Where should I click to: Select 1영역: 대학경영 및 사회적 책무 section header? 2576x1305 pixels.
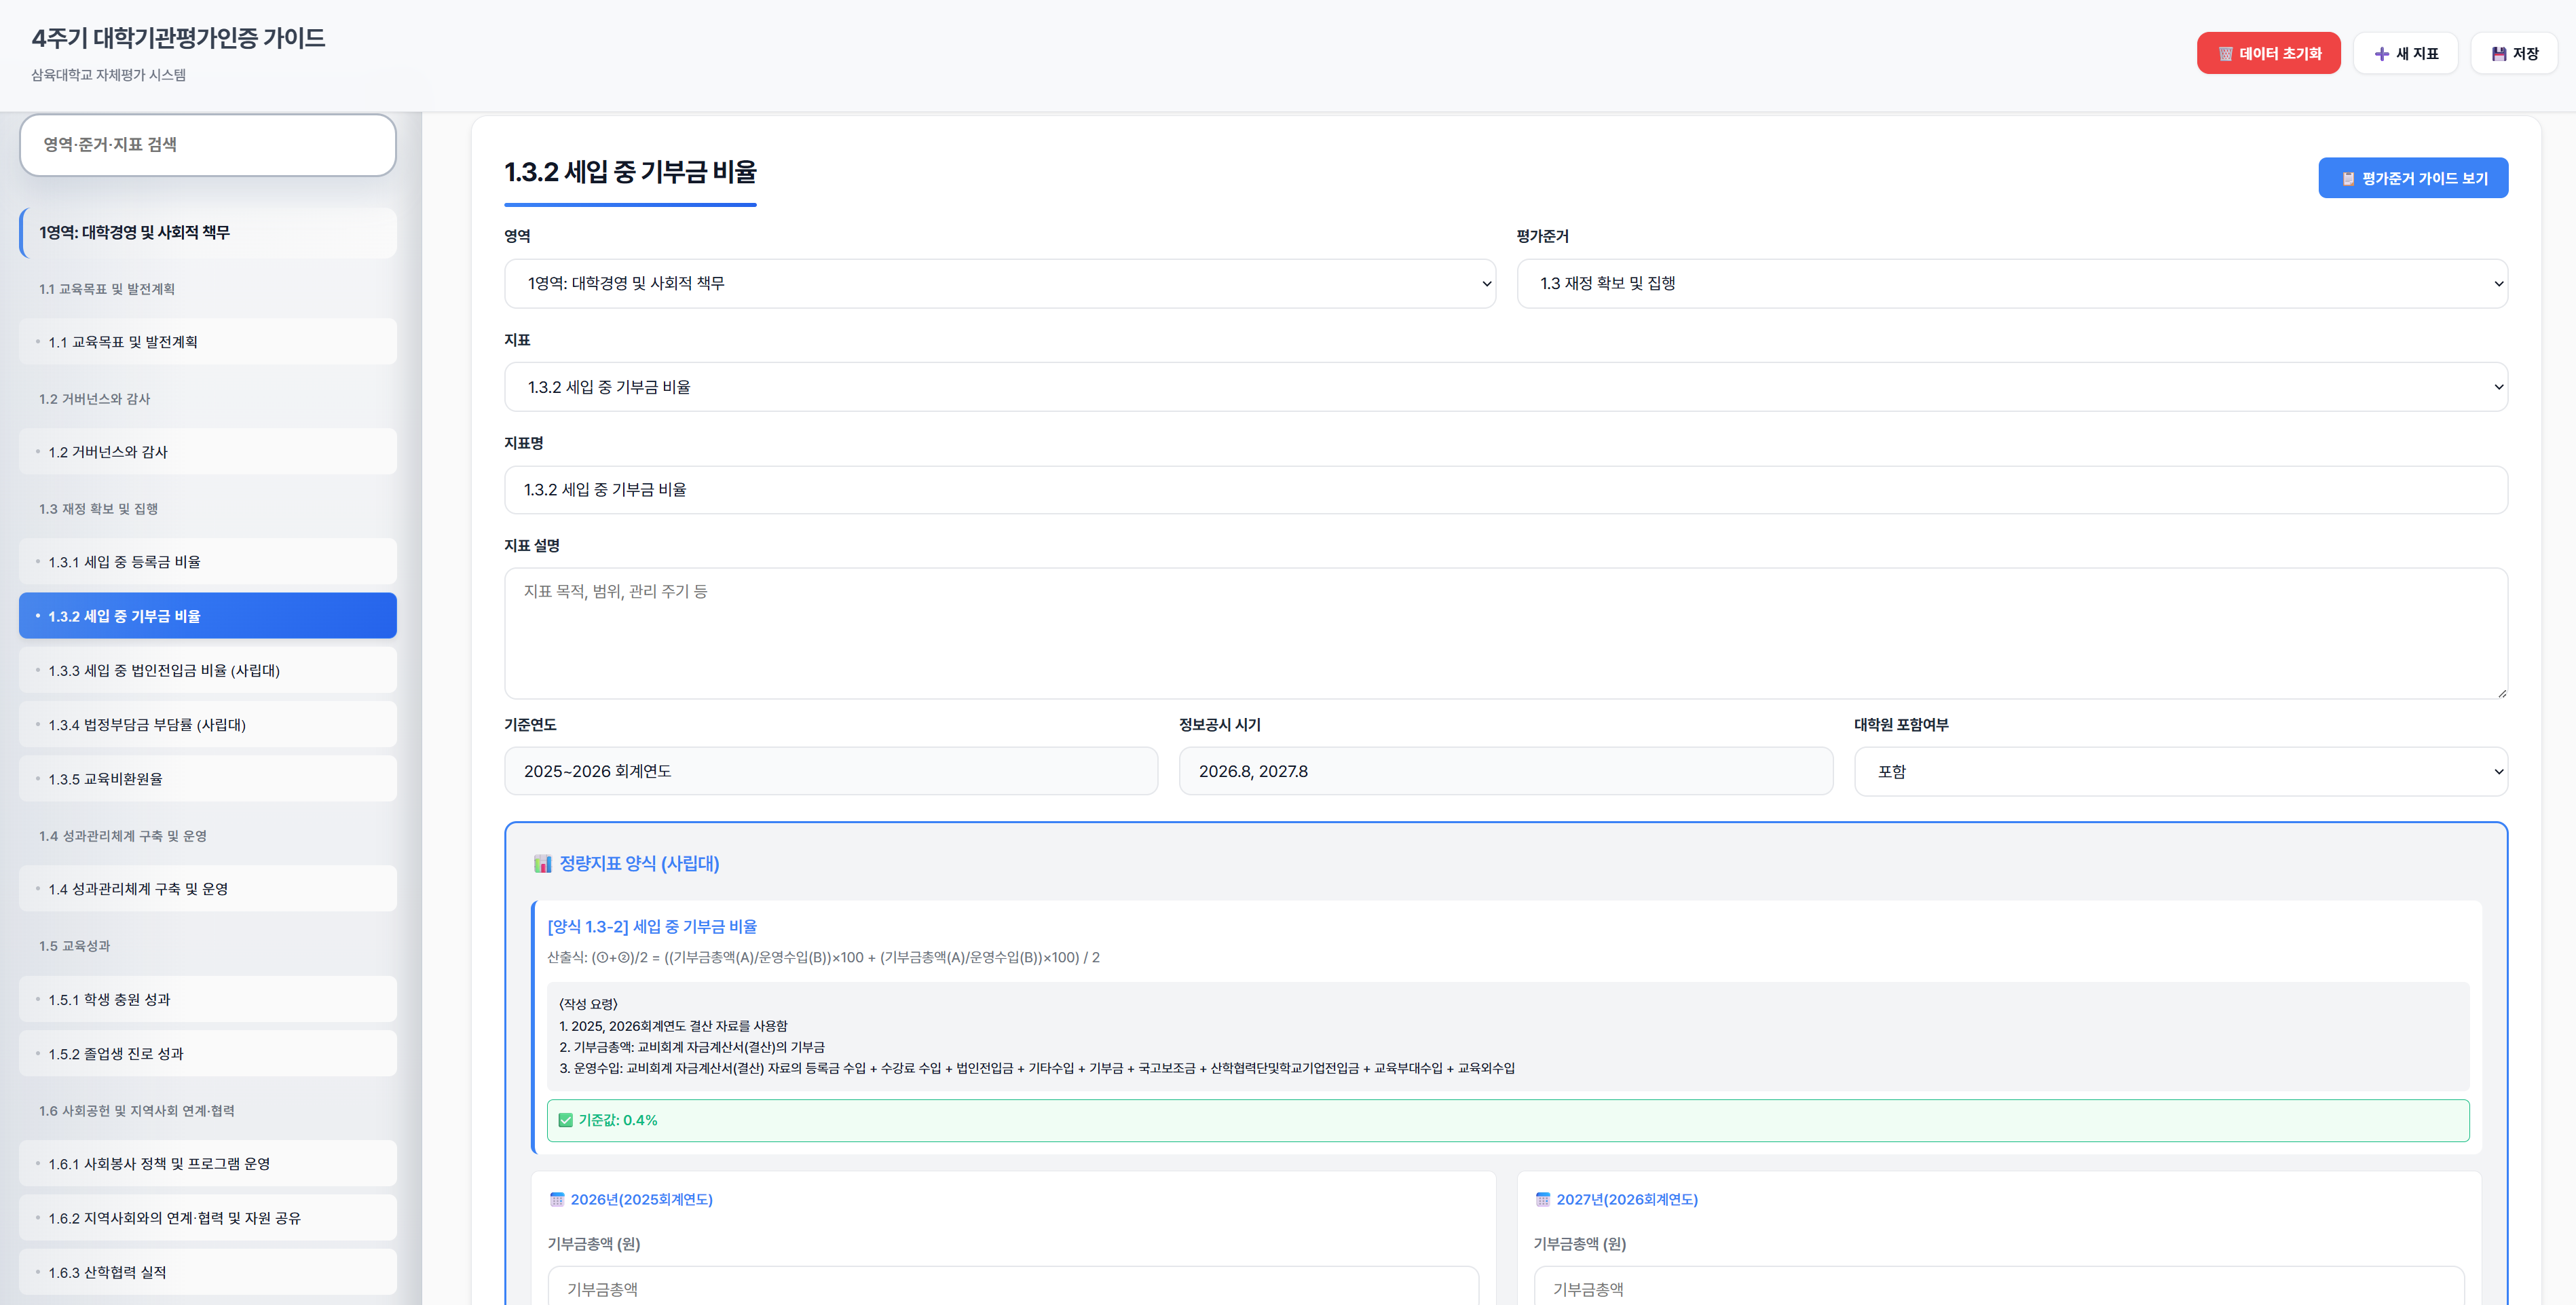(208, 233)
